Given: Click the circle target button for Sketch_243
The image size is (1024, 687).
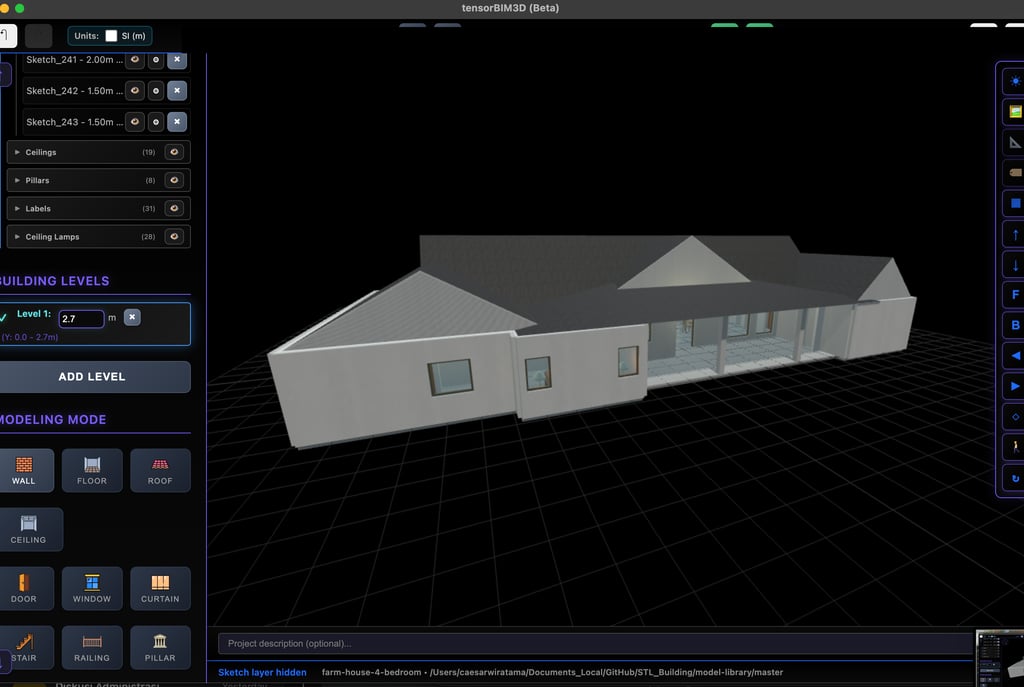Looking at the screenshot, I should [x=156, y=122].
